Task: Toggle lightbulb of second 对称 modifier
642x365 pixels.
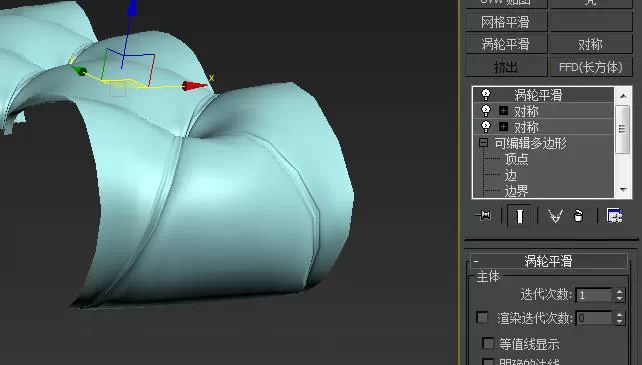Action: (x=486, y=127)
